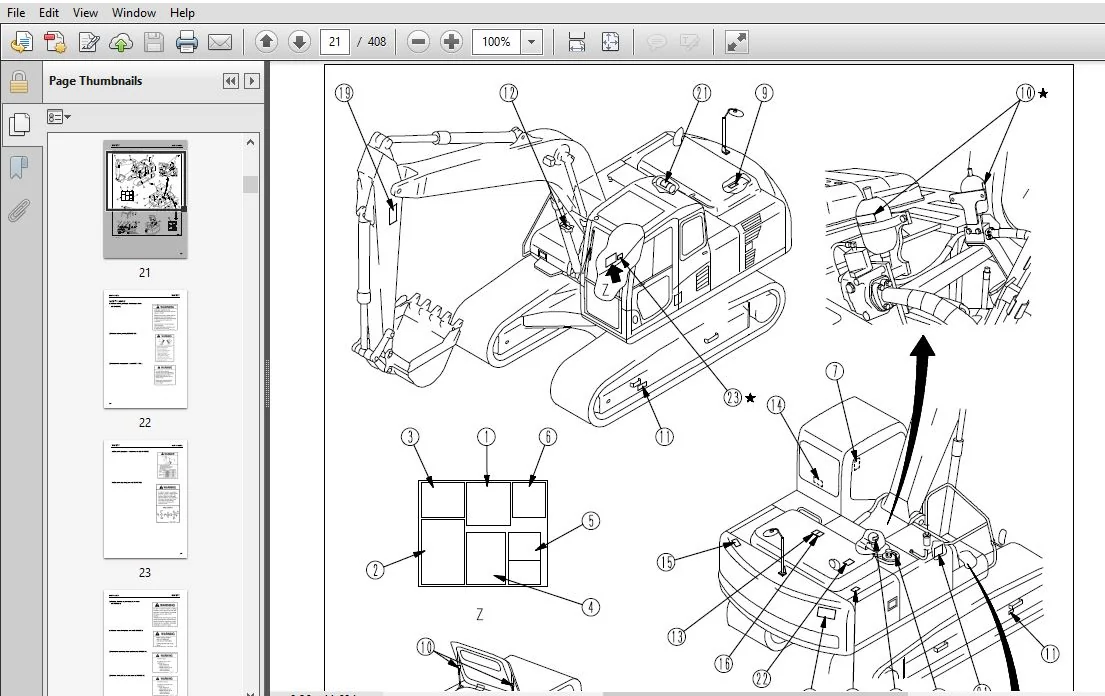Click the detail view letter Z label

pyautogui.click(x=479, y=614)
